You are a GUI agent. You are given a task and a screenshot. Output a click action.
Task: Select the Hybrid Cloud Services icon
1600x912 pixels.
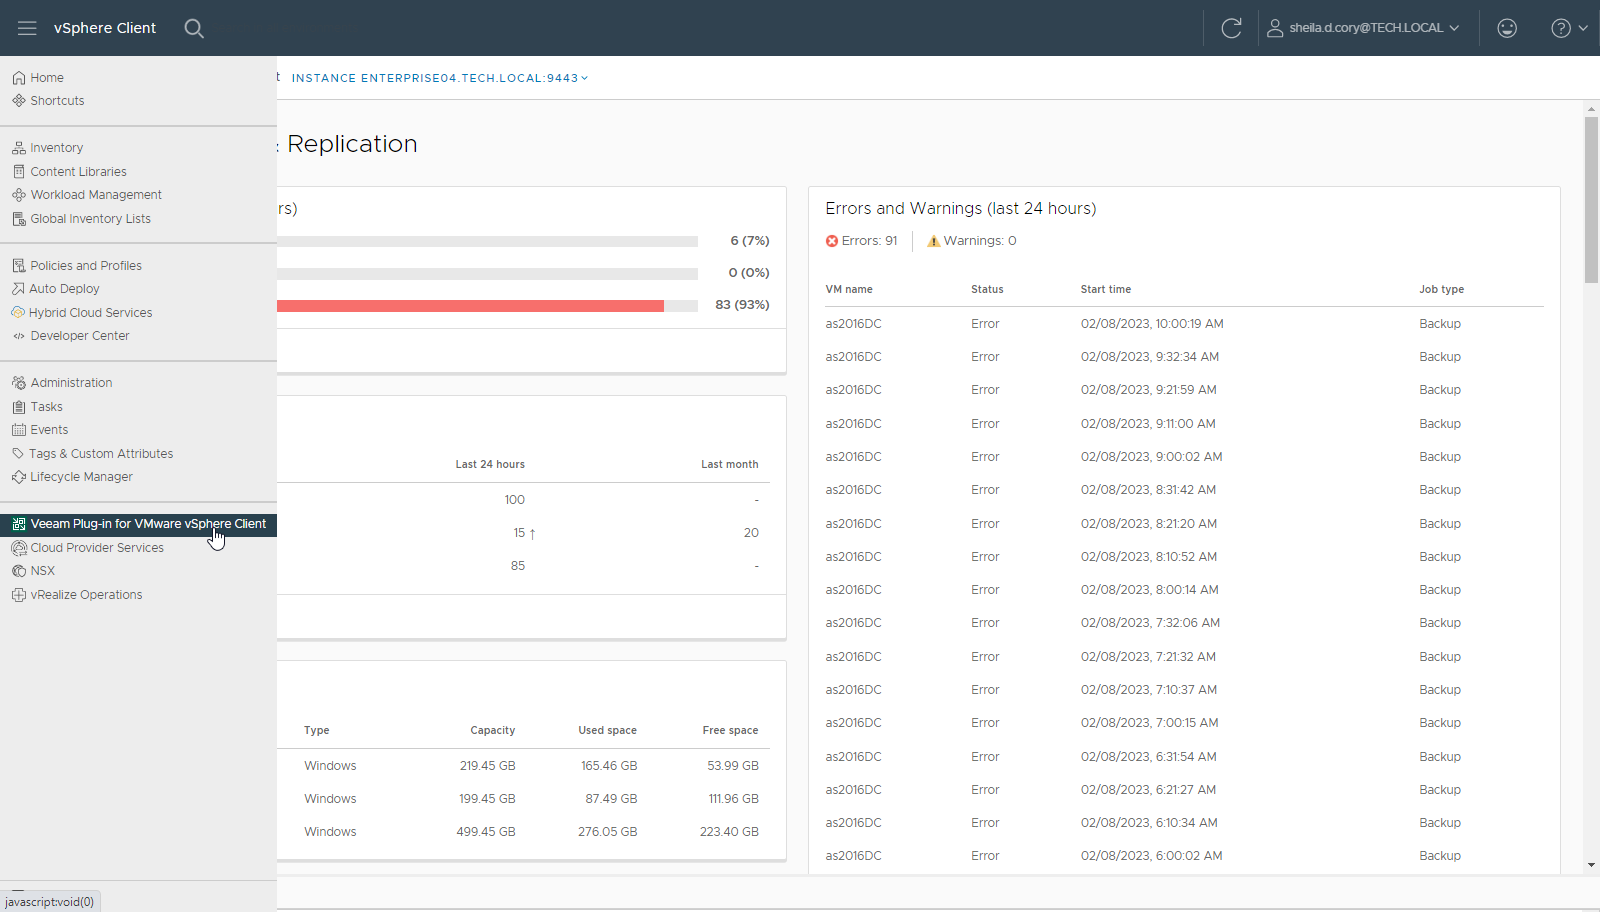[x=18, y=312]
